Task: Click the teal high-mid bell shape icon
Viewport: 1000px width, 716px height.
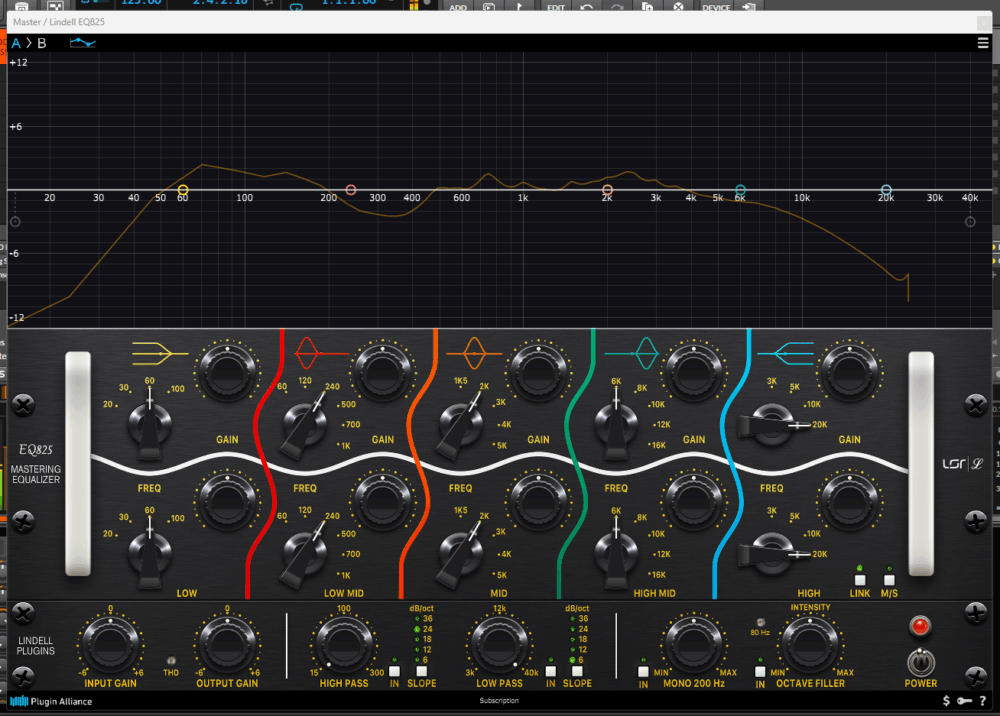Action: point(632,353)
